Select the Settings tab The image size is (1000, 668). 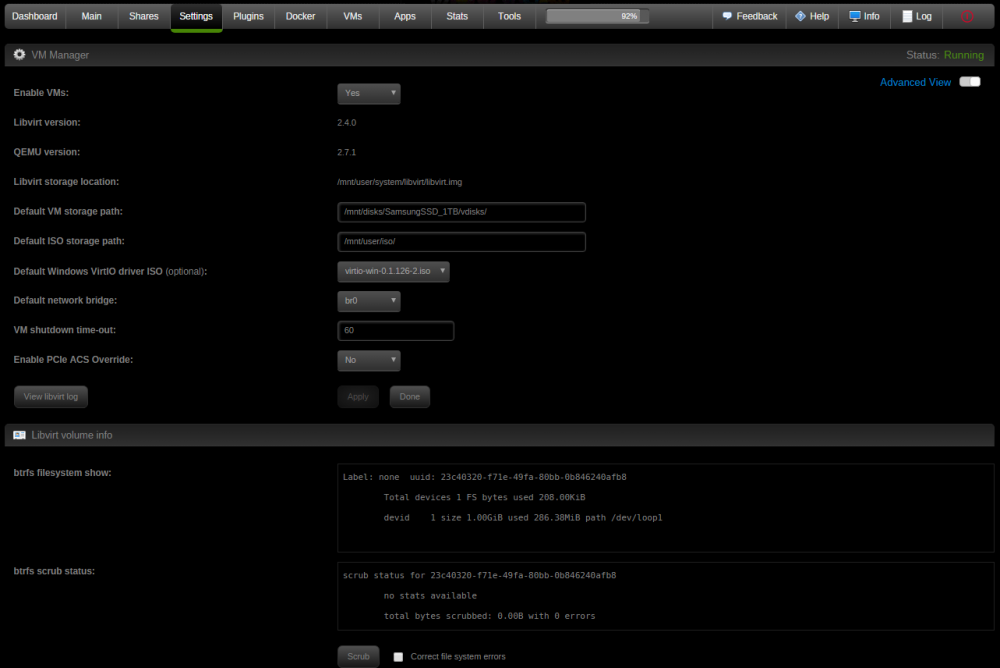pyautogui.click(x=196, y=17)
